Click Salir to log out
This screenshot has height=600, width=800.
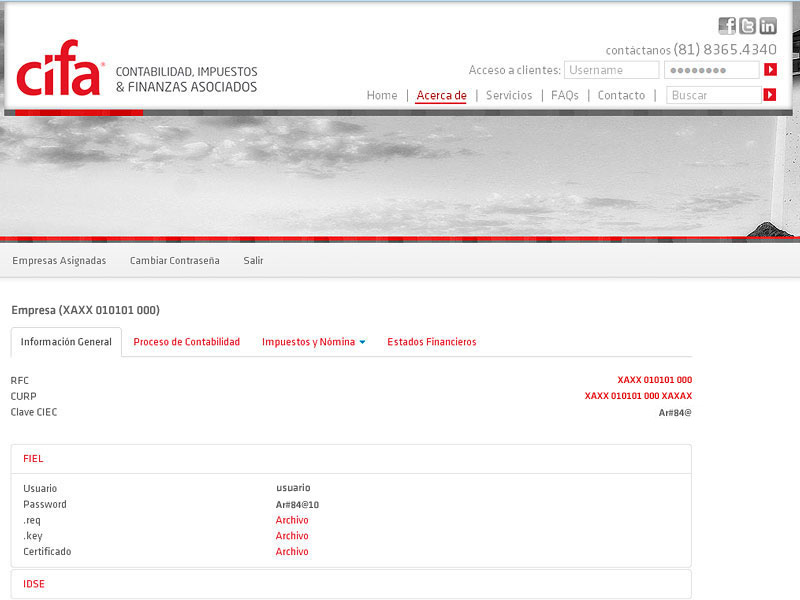[253, 261]
